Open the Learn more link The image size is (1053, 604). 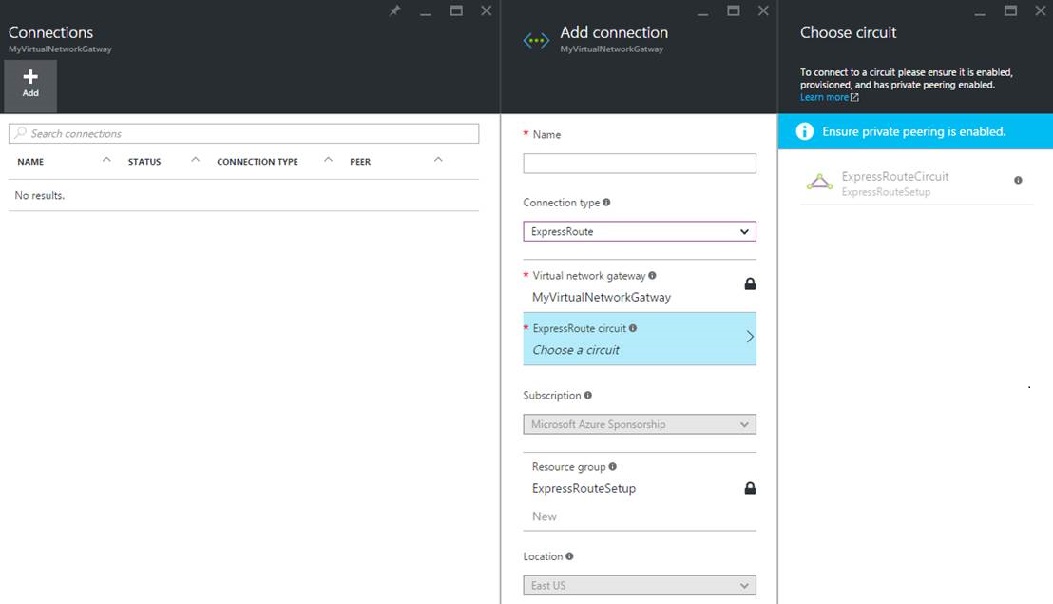pyautogui.click(x=824, y=97)
